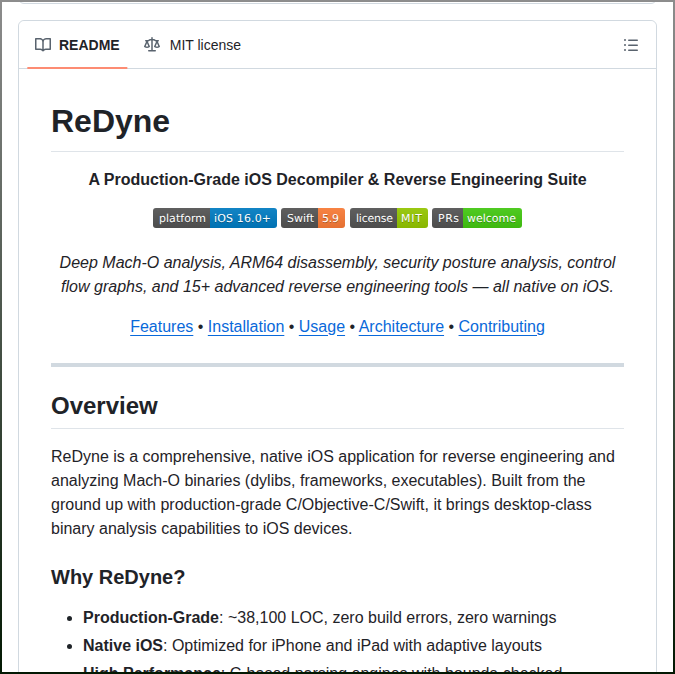
Task: Click the Overview section heading
Action: click(105, 406)
